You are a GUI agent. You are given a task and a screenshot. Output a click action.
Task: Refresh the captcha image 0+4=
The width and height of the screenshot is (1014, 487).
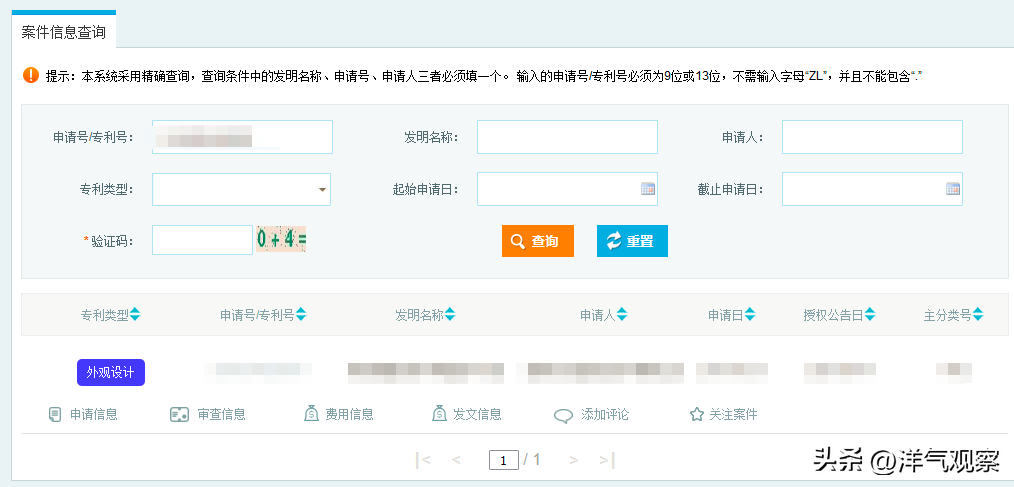click(x=281, y=240)
